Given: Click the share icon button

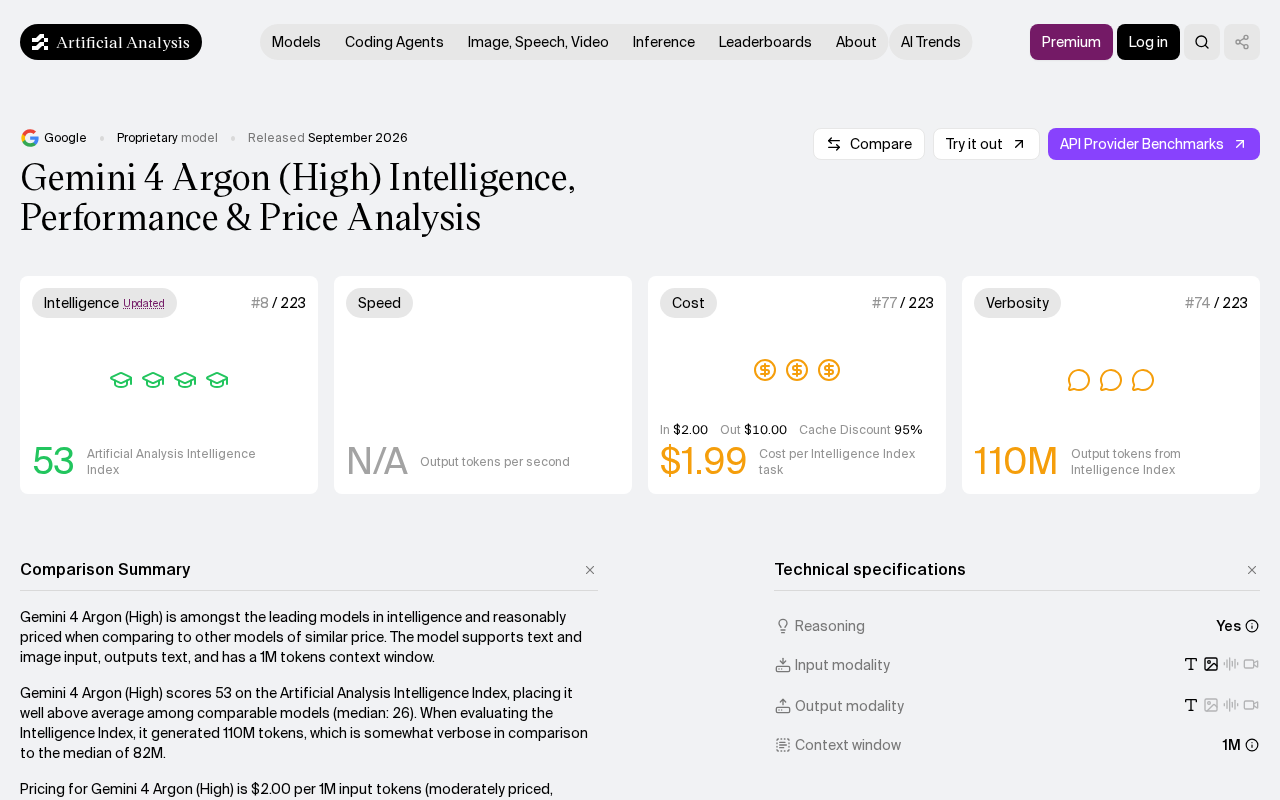Looking at the screenshot, I should click(1242, 42).
